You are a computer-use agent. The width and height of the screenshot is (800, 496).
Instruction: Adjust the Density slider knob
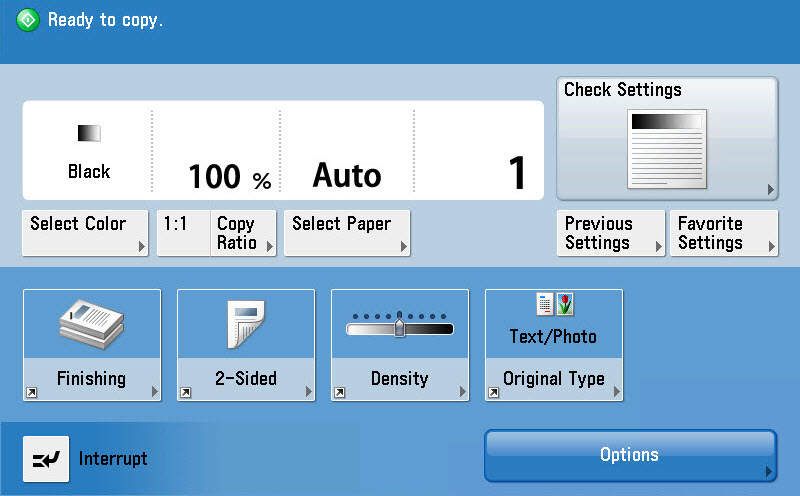point(399,327)
